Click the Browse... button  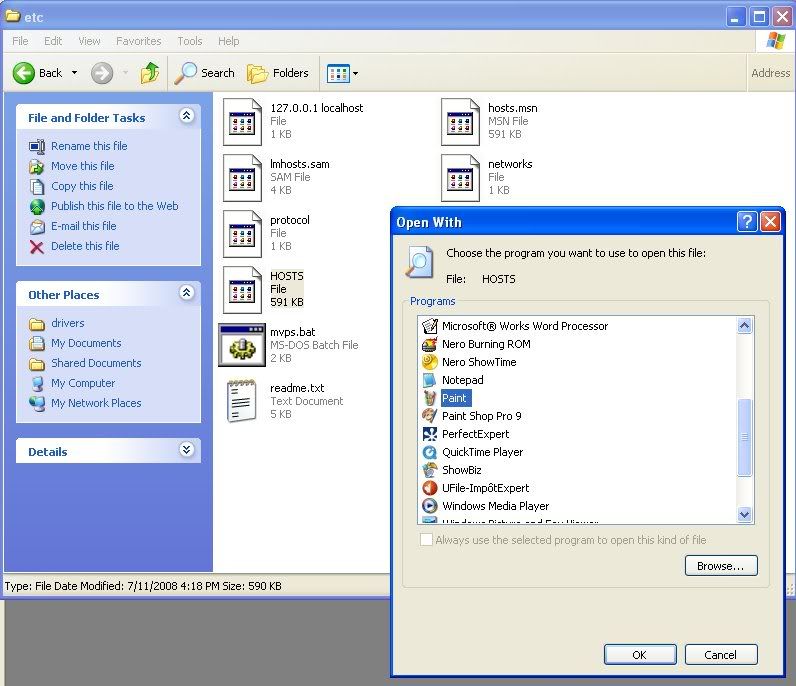720,566
